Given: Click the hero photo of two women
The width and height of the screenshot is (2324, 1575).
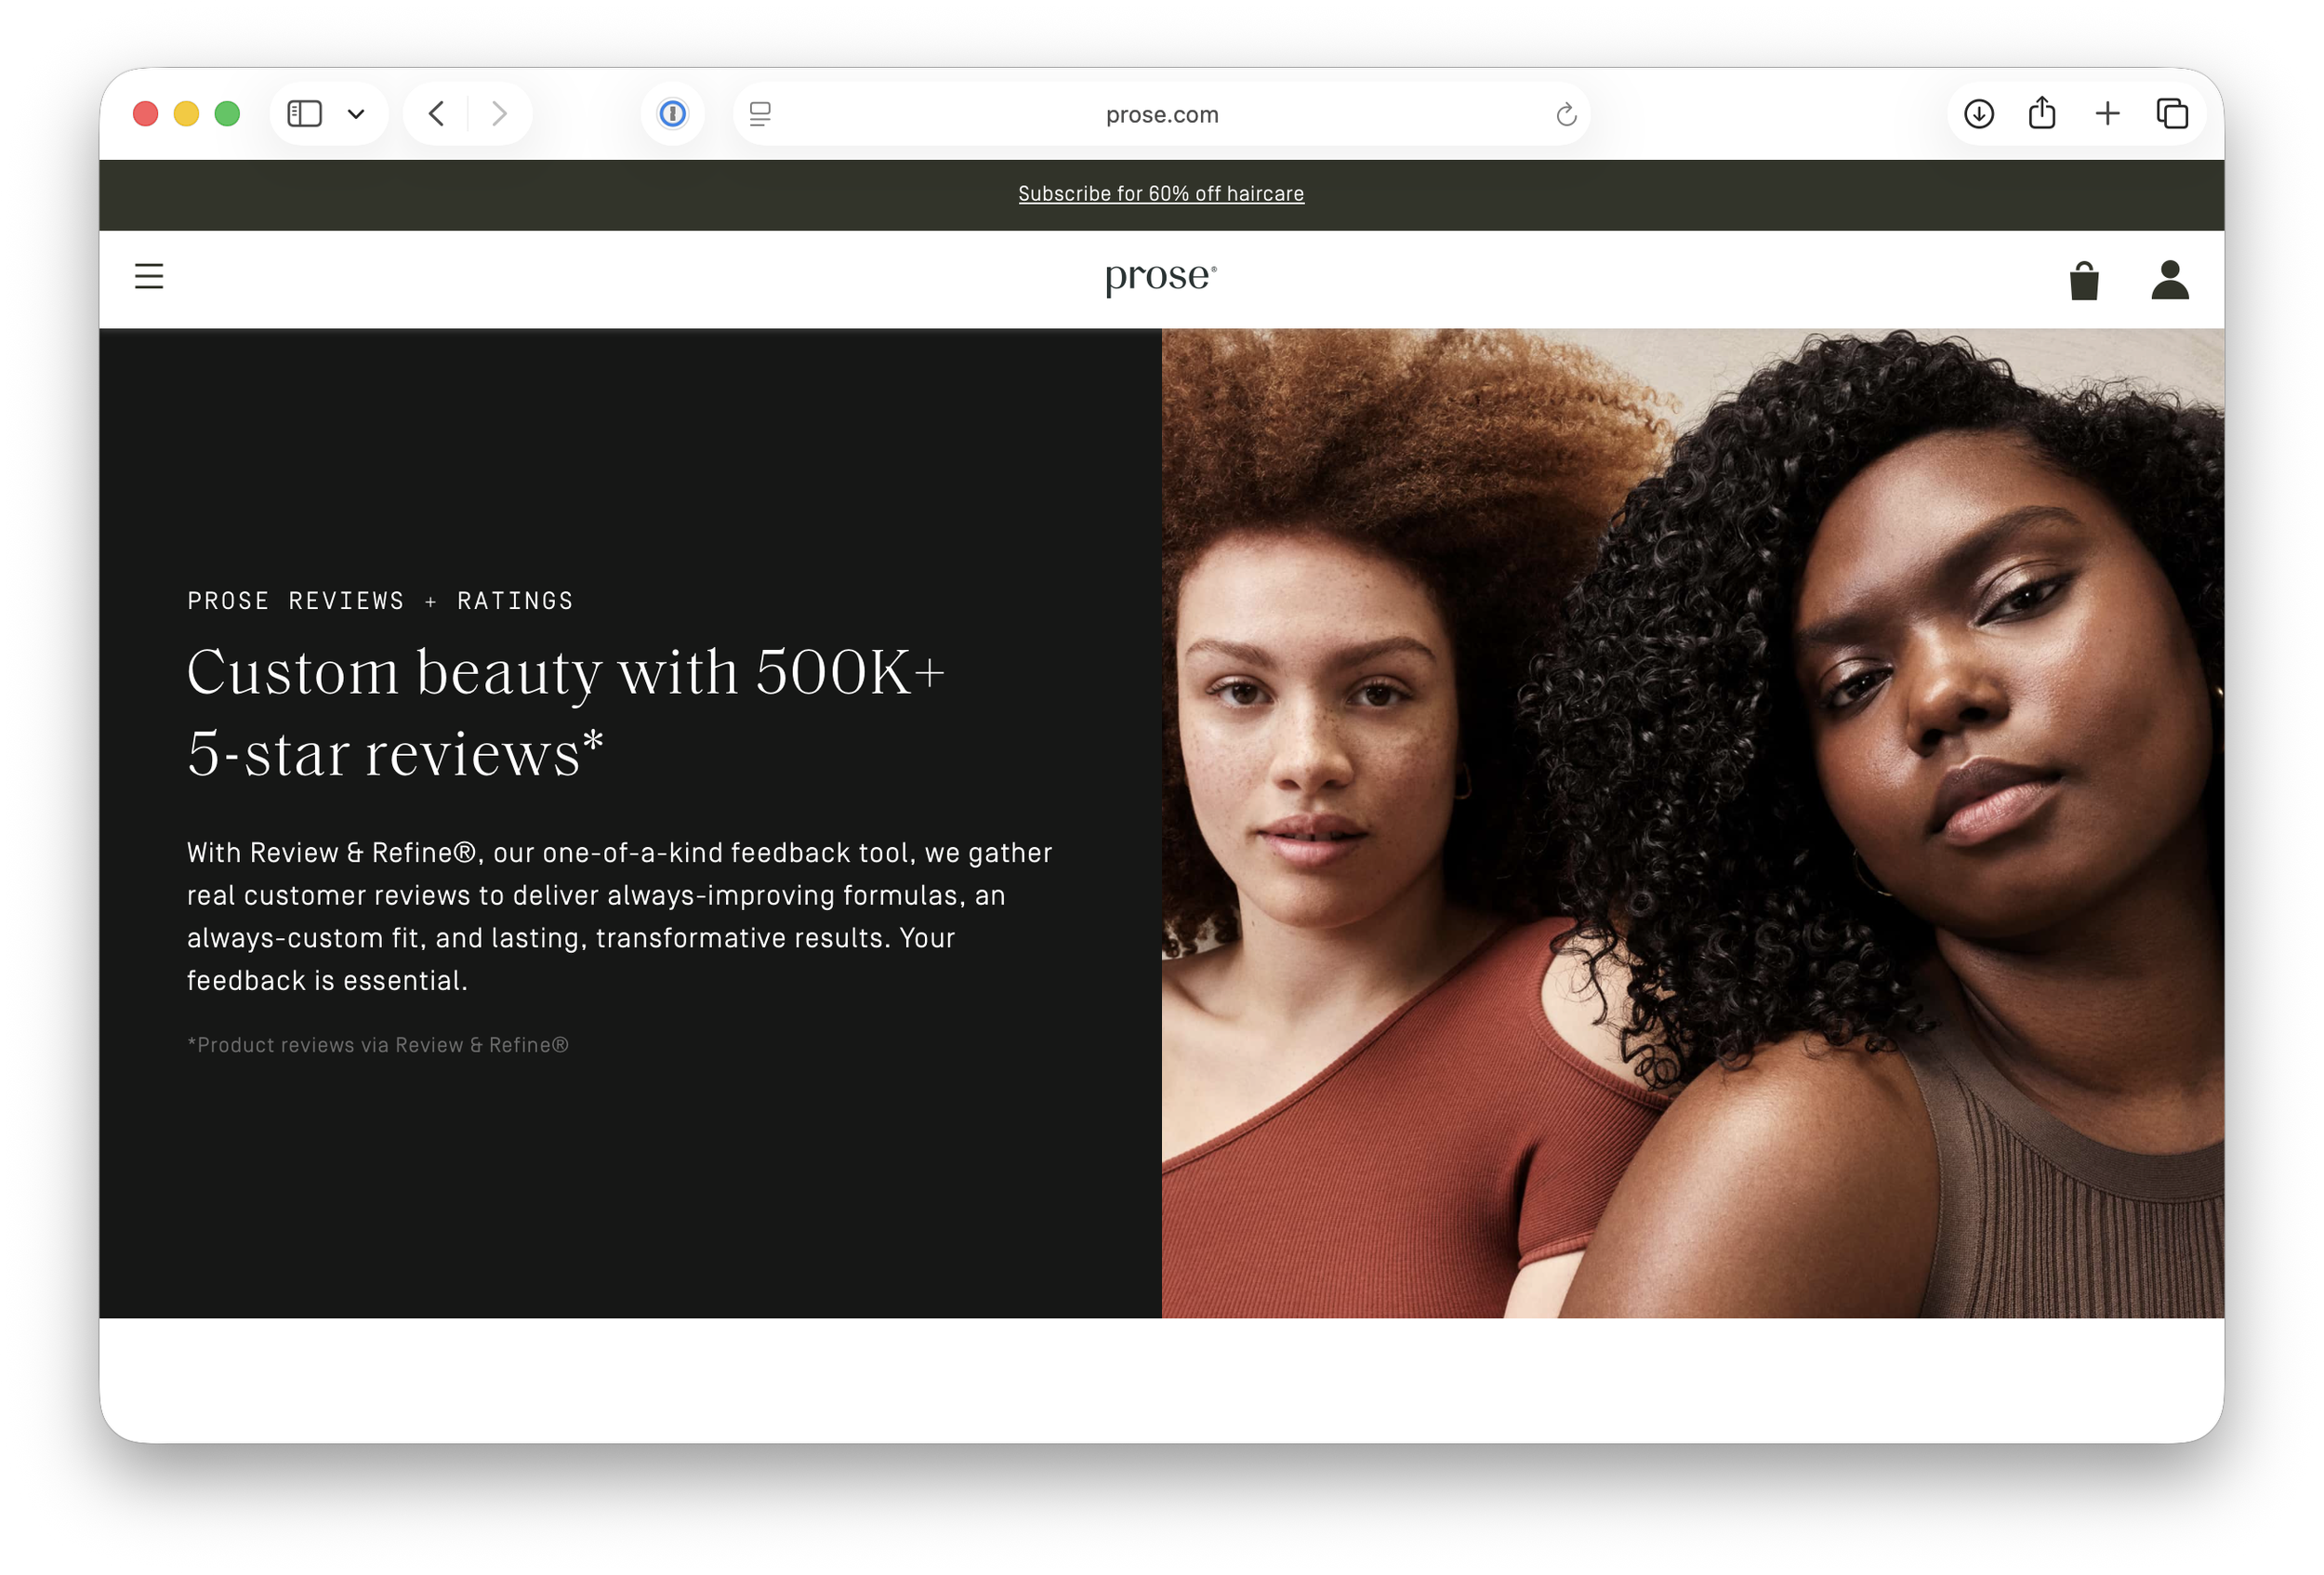Looking at the screenshot, I should [1692, 822].
